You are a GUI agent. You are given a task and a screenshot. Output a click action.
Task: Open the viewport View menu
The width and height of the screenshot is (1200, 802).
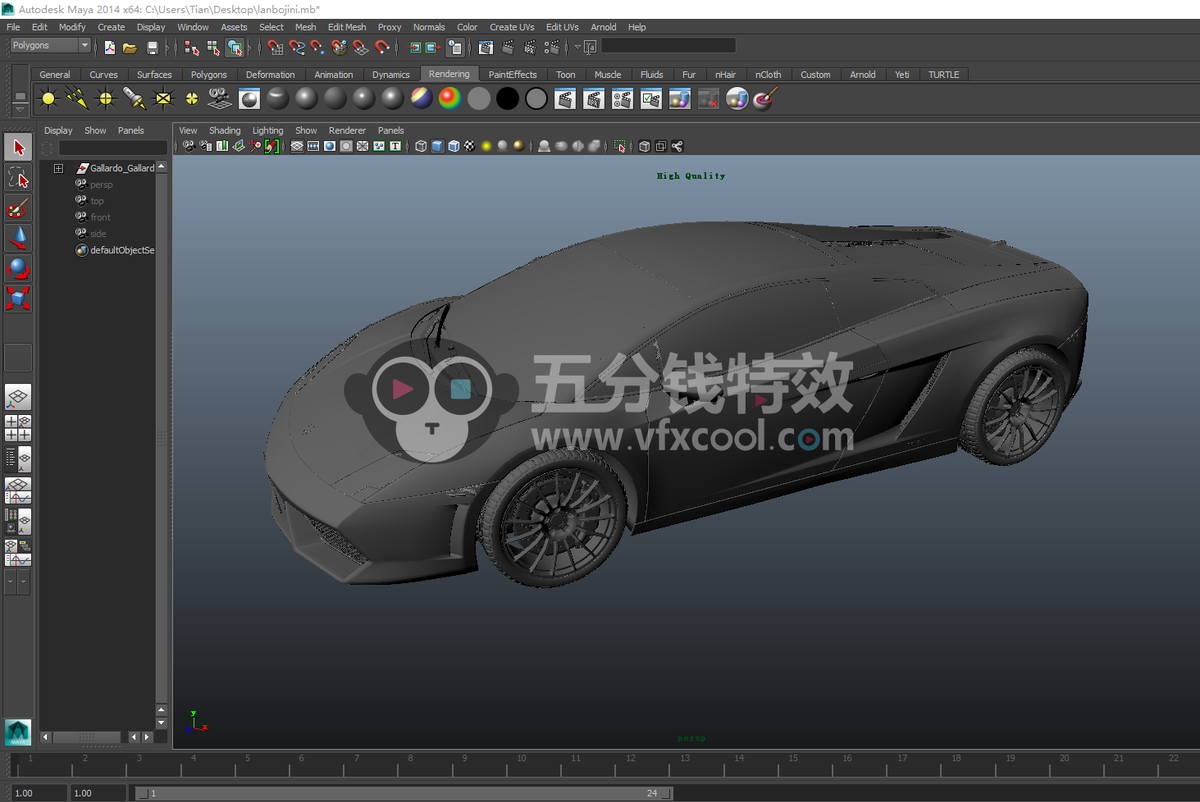click(x=188, y=130)
